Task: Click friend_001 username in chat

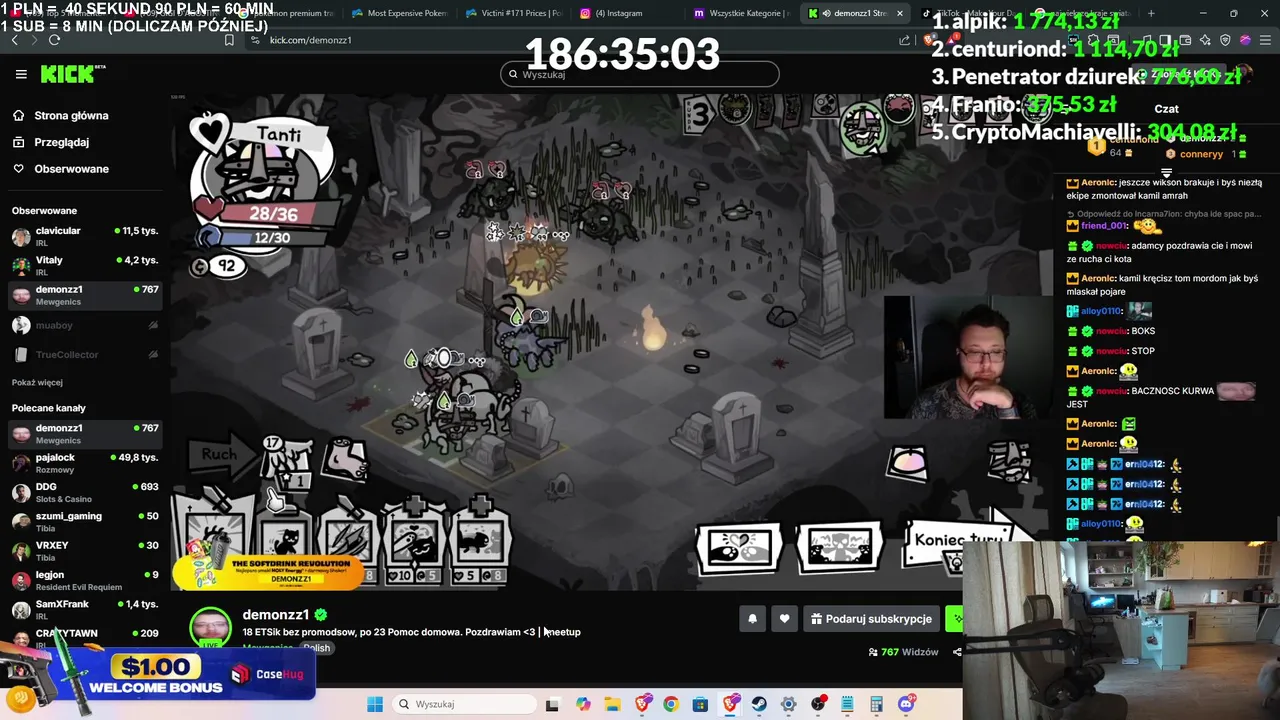Action: pyautogui.click(x=1104, y=226)
